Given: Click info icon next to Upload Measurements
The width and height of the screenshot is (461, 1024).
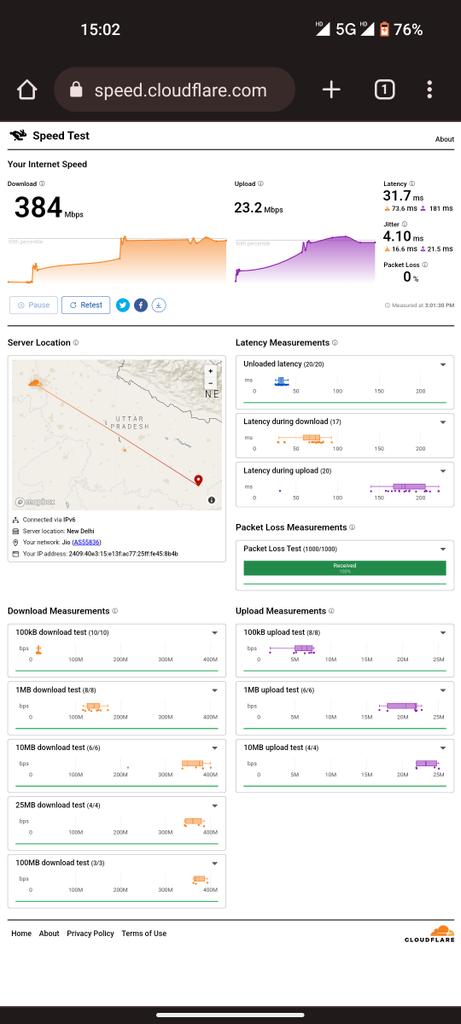Looking at the screenshot, I should (x=331, y=611).
